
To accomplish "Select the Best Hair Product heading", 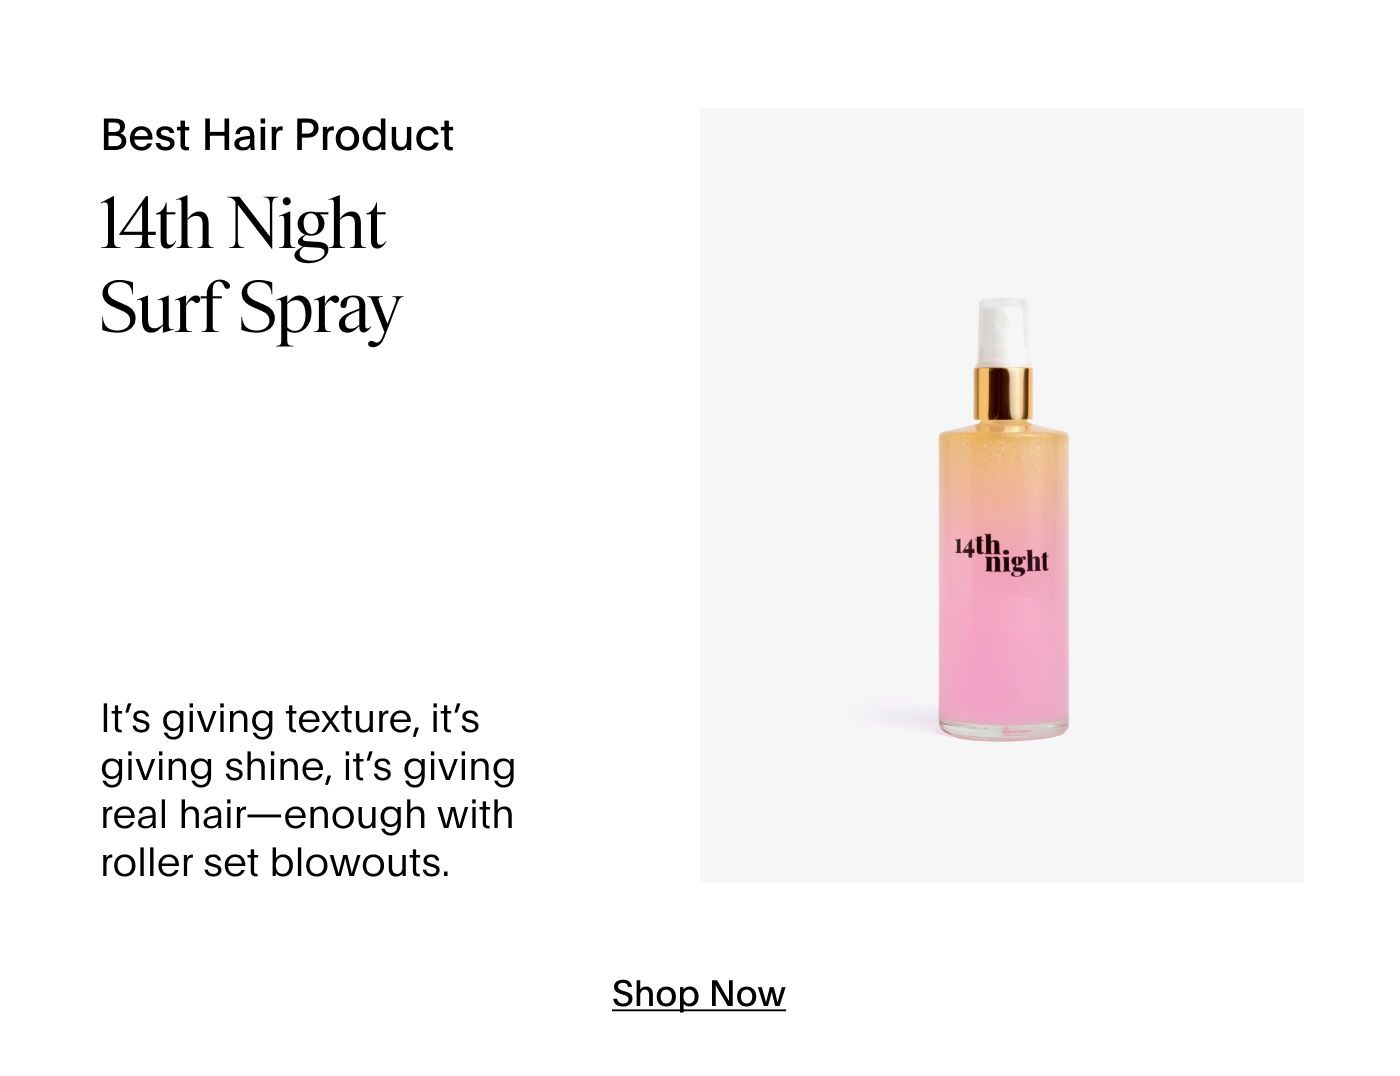I will coord(277,135).
